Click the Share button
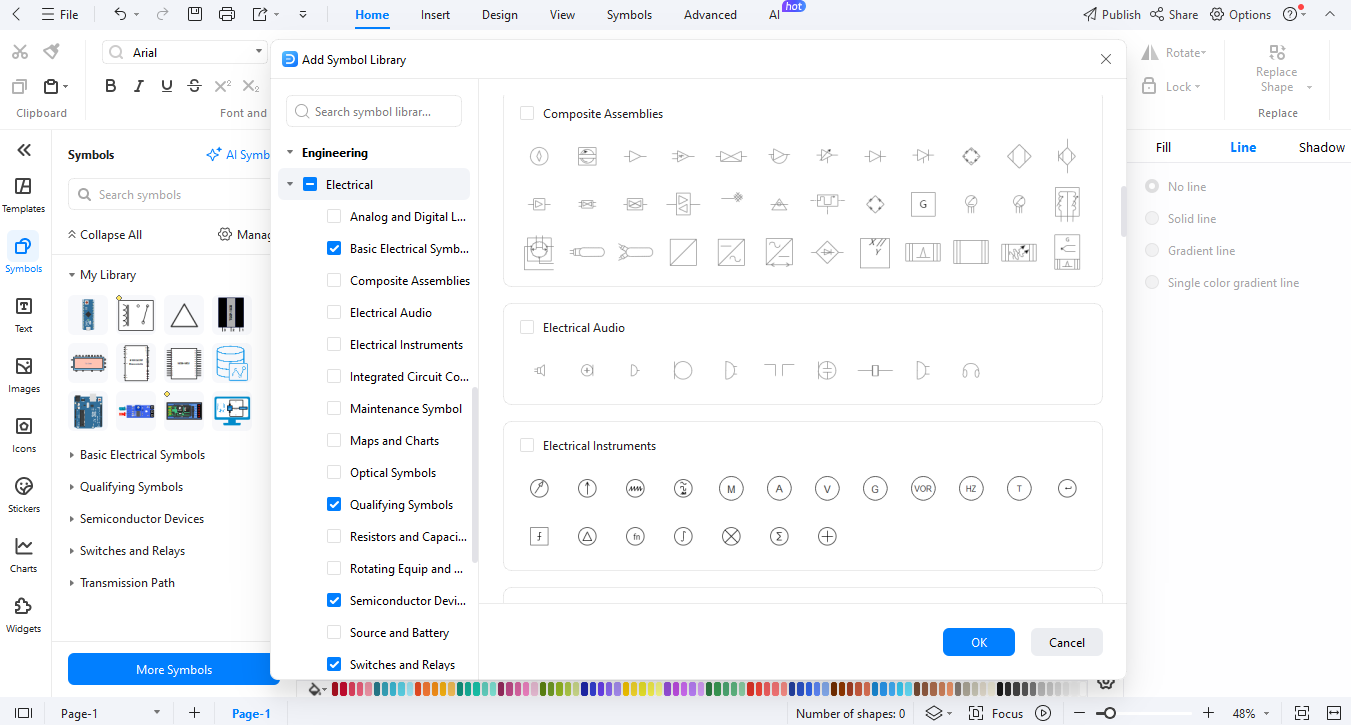Image resolution: width=1351 pixels, height=725 pixels. [x=1174, y=15]
